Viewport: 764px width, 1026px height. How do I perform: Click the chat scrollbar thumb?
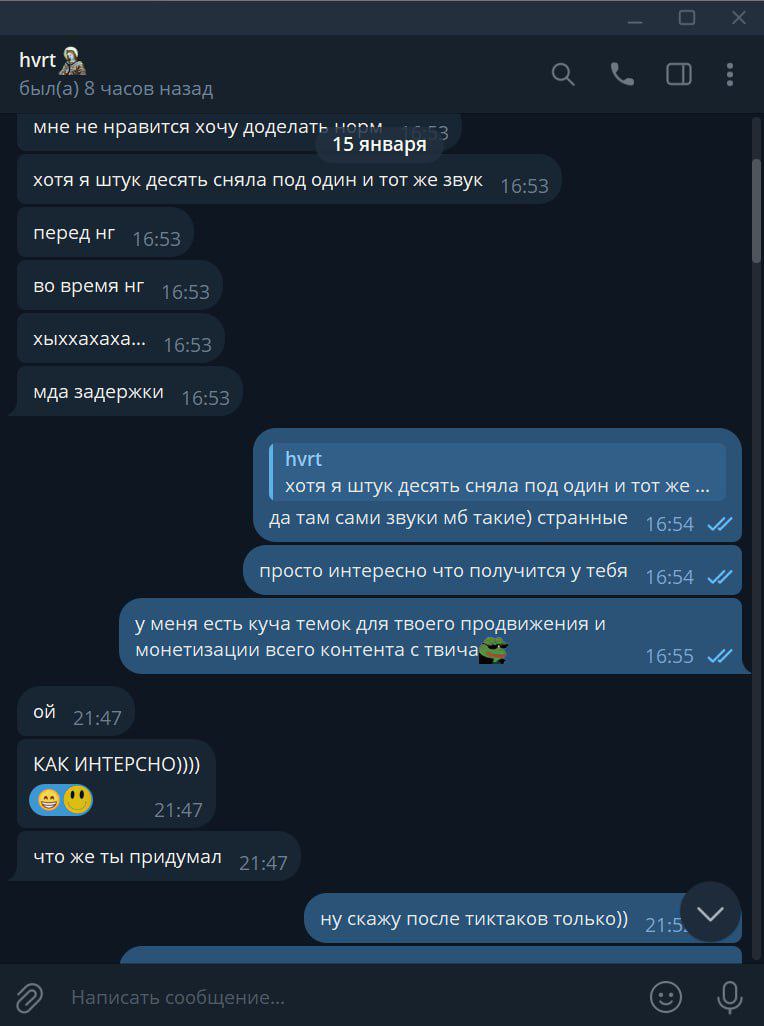[x=757, y=209]
